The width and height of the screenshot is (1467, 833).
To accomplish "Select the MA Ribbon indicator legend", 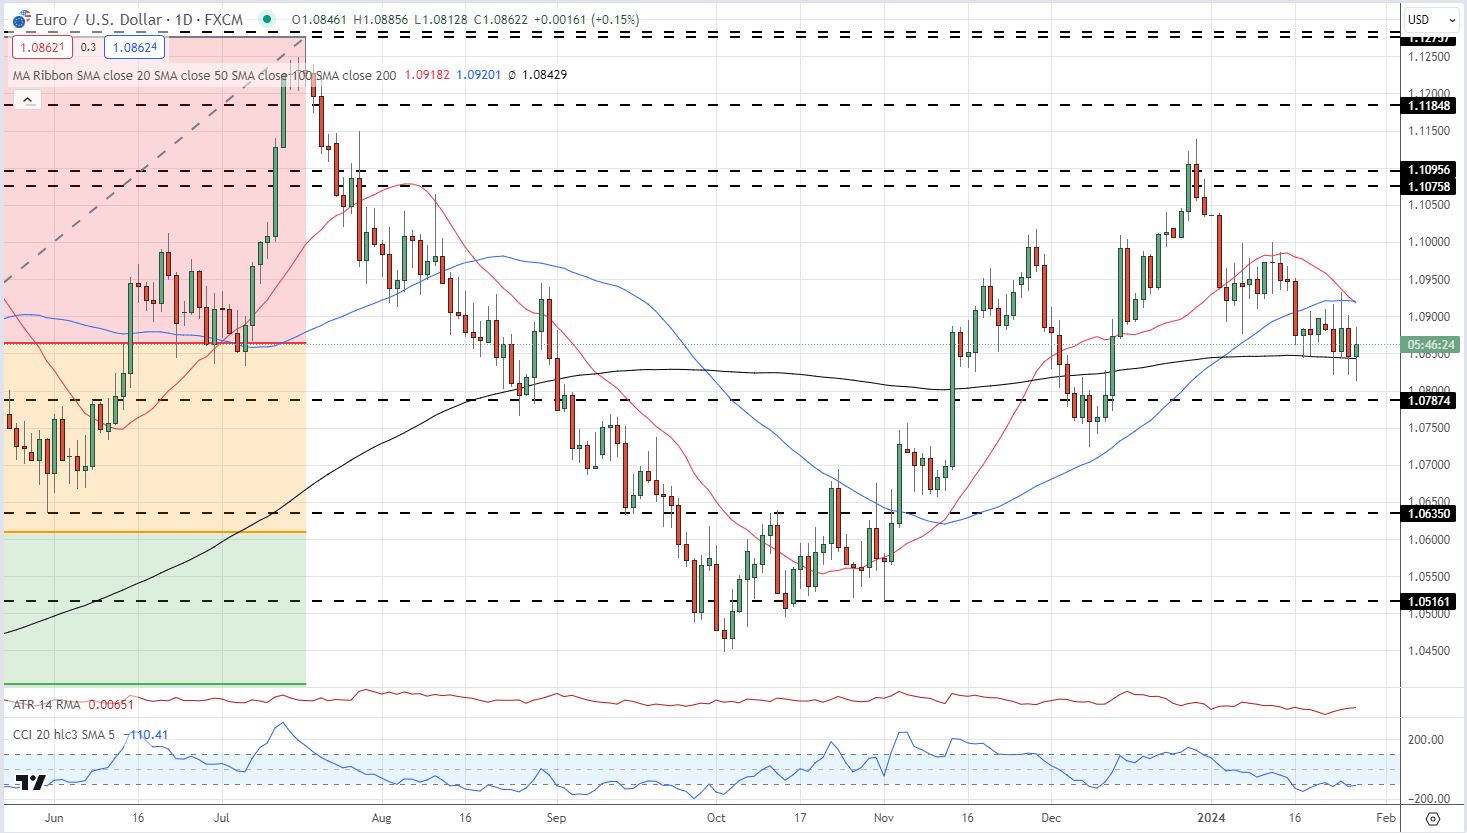I will pyautogui.click(x=204, y=75).
